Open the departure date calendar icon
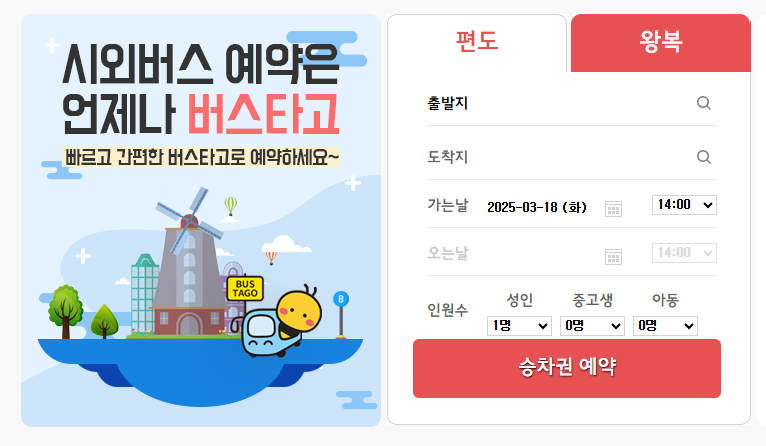The image size is (766, 446). (x=613, y=209)
